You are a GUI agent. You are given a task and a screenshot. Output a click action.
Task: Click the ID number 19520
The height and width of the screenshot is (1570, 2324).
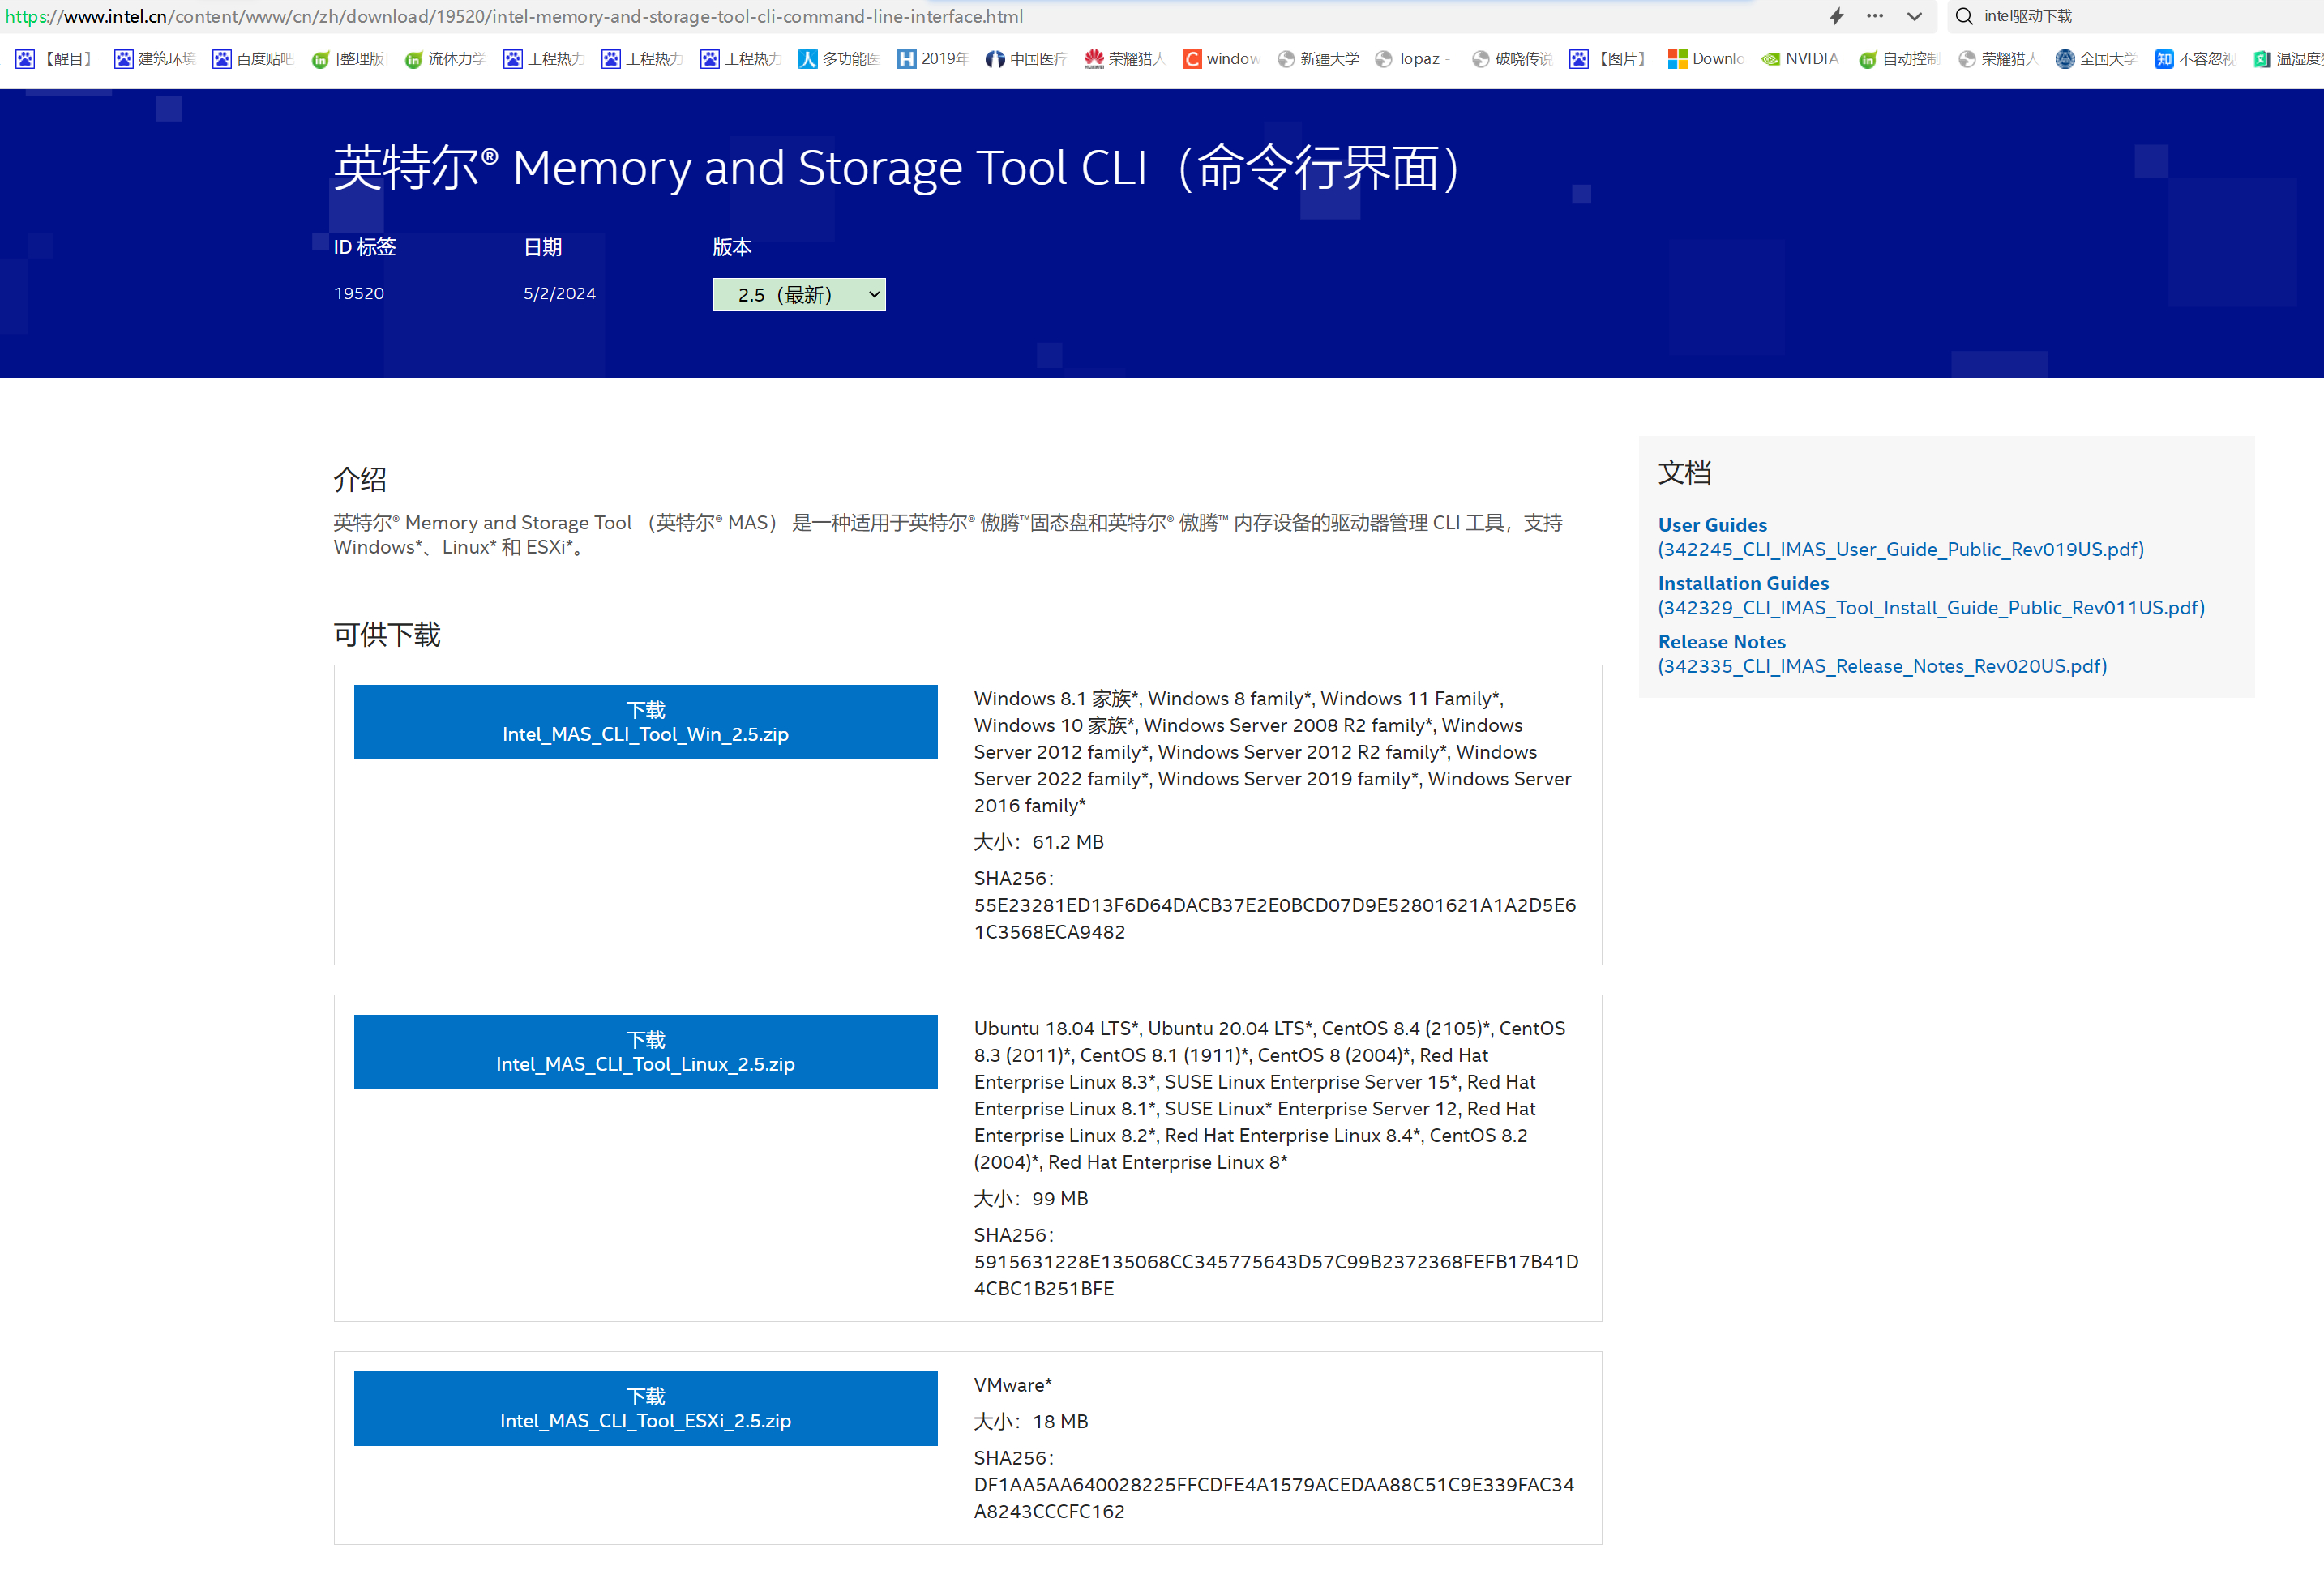click(359, 293)
